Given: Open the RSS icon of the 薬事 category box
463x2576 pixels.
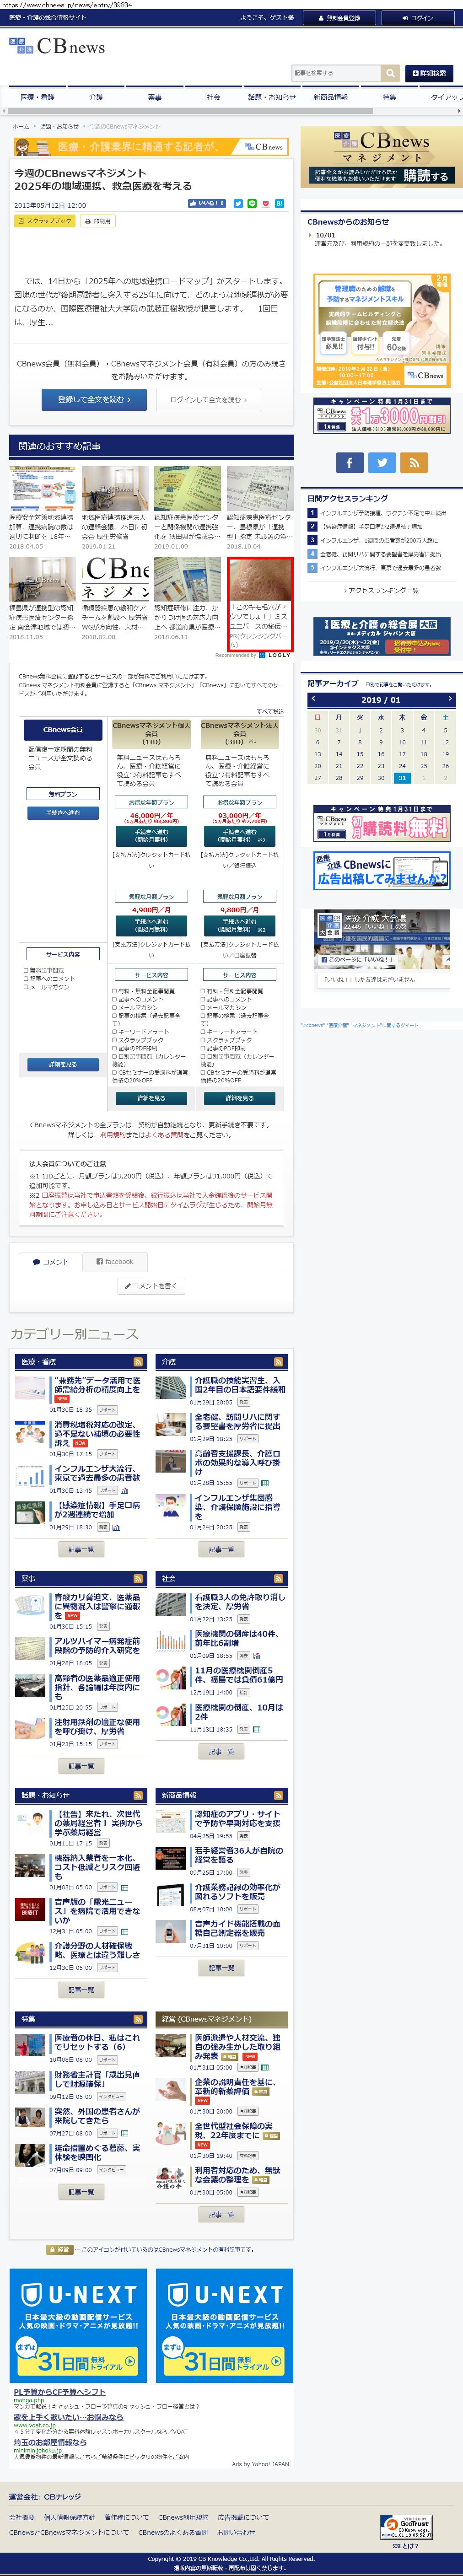Looking at the screenshot, I should [138, 1579].
